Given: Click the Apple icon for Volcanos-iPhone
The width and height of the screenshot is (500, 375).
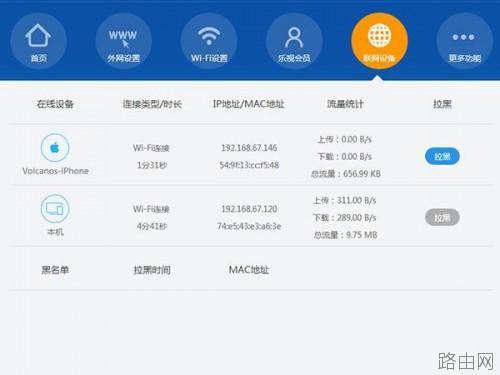Looking at the screenshot, I should tap(55, 148).
